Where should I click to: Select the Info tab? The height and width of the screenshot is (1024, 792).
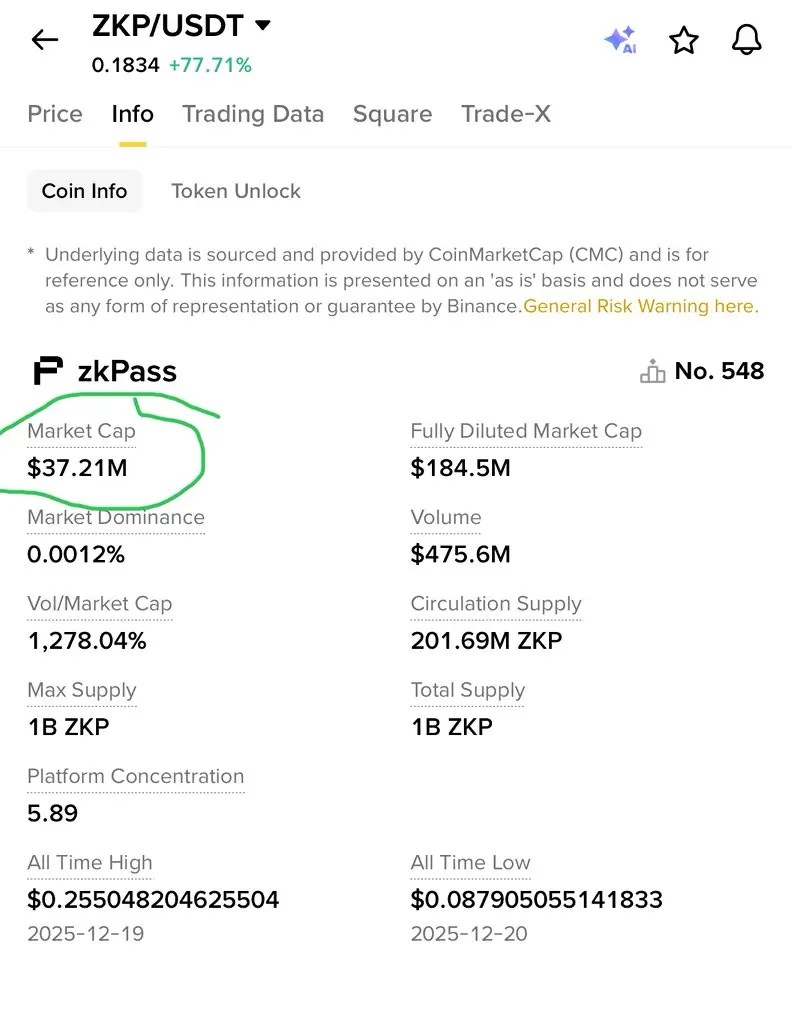(133, 114)
